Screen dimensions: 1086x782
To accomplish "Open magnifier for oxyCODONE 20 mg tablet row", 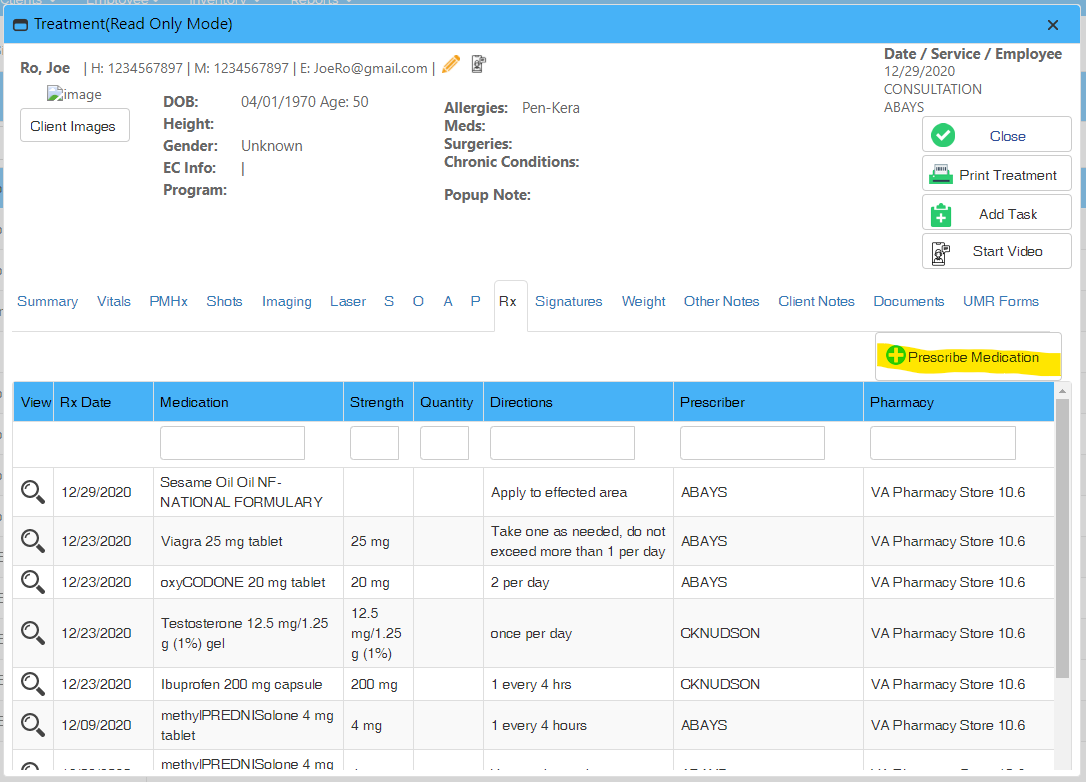I will [33, 582].
